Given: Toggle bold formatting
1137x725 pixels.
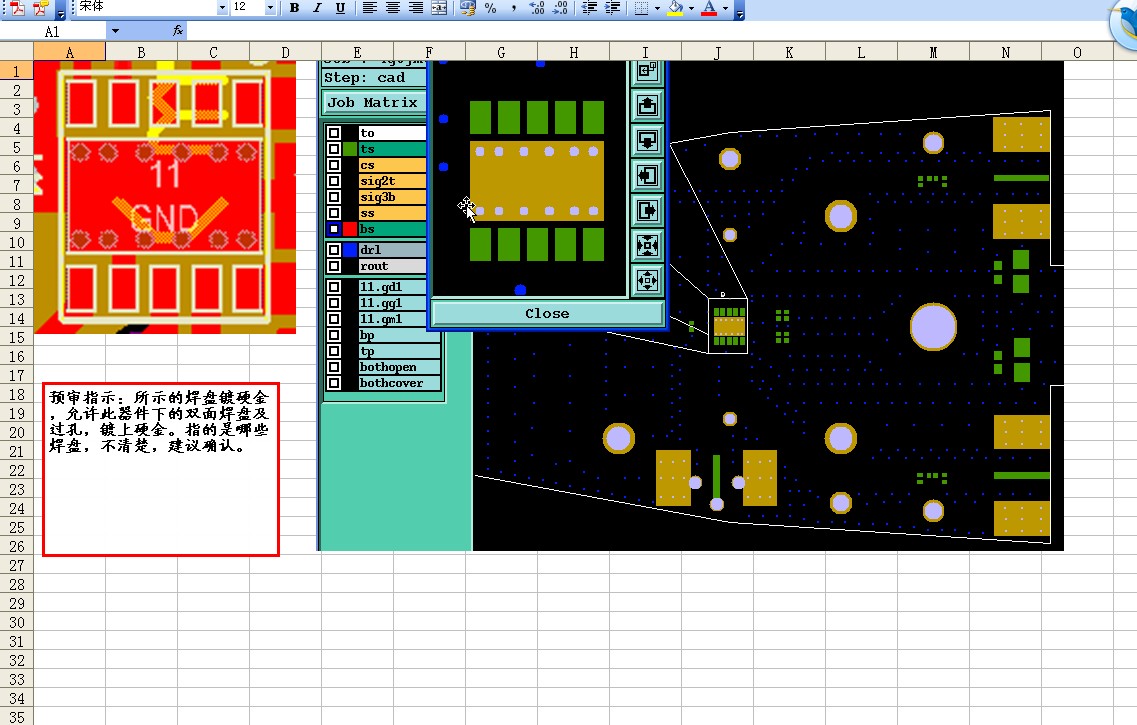Looking at the screenshot, I should (x=294, y=8).
